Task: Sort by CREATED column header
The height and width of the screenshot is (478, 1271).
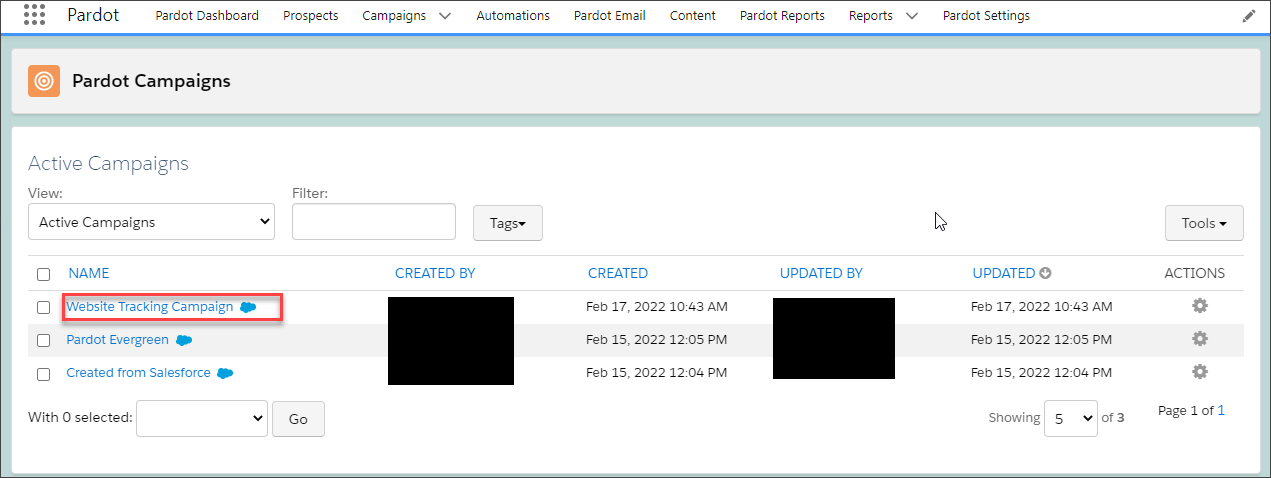Action: pos(618,273)
